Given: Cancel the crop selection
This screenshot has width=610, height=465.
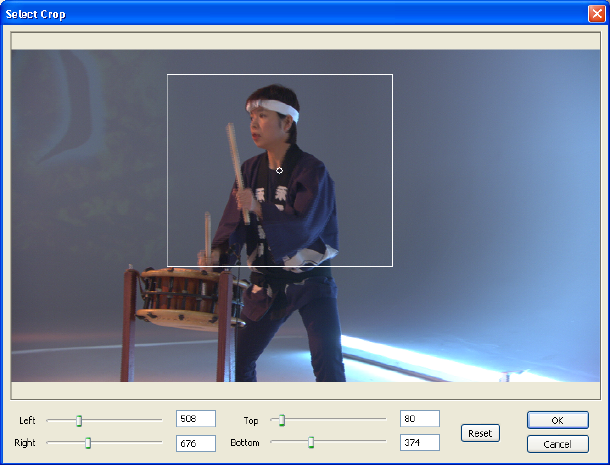Looking at the screenshot, I should point(557,444).
